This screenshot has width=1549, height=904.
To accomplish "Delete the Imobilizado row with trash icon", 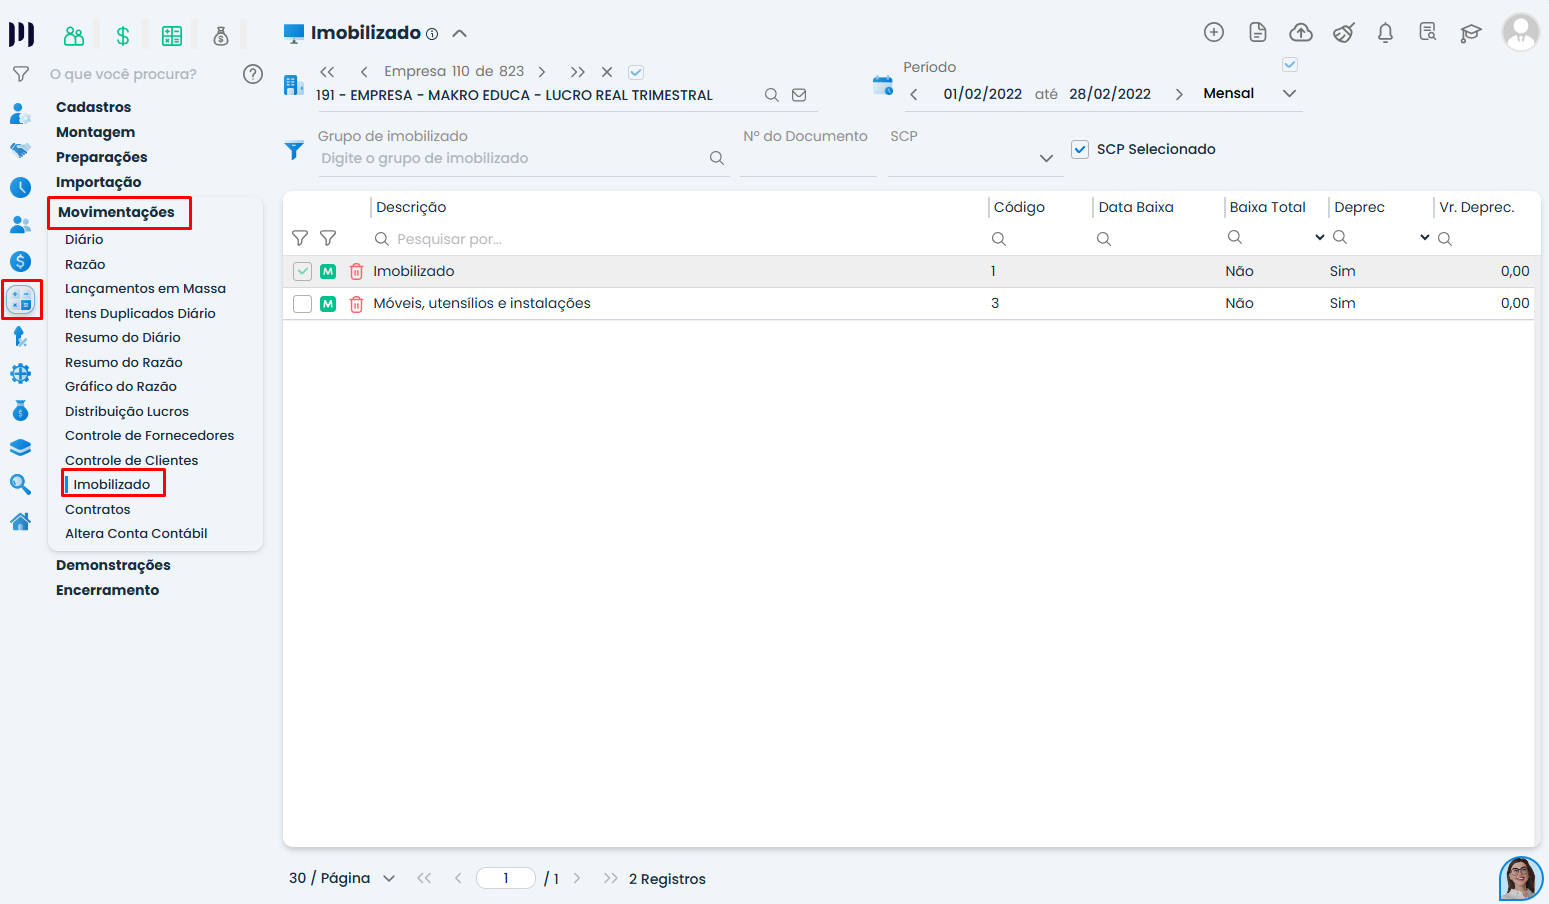I will tap(356, 271).
